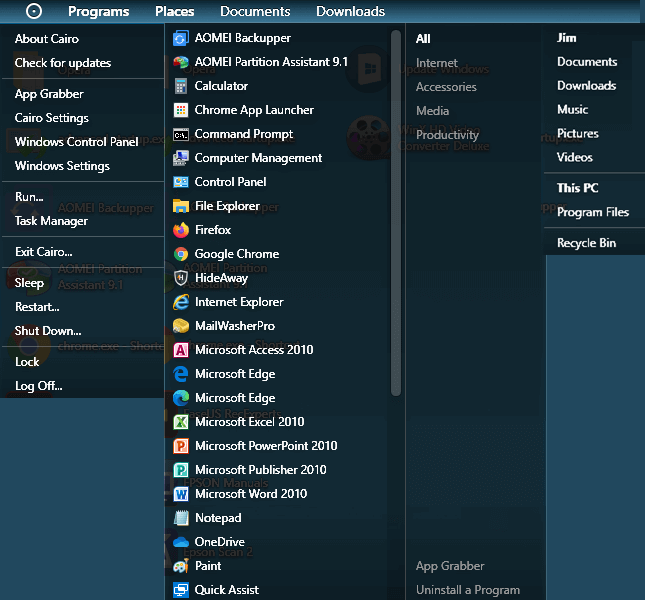Click the programs list scrollbar
This screenshot has width=645, height=600.
[x=396, y=213]
